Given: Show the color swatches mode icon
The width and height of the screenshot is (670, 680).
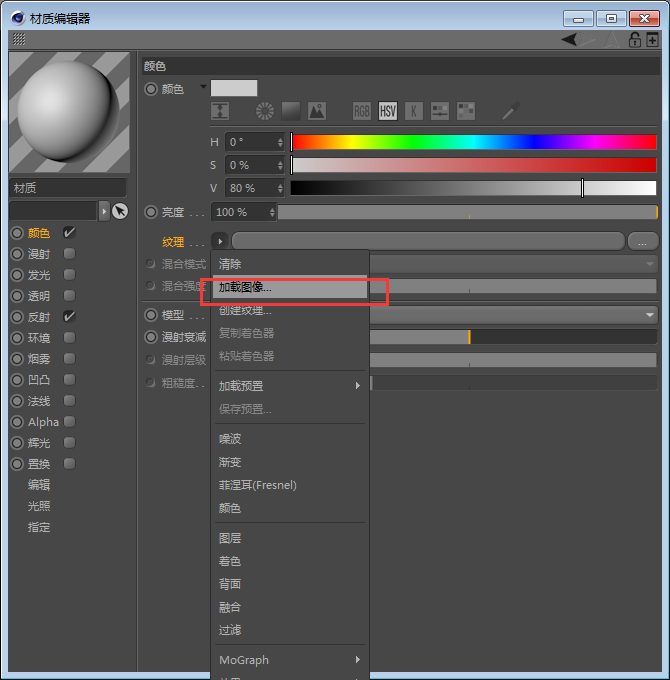Looking at the screenshot, I should pos(466,111).
